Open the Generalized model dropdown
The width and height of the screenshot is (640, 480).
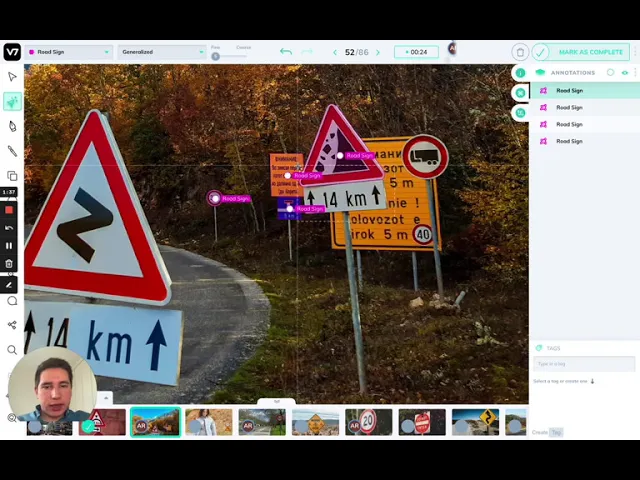[162, 52]
